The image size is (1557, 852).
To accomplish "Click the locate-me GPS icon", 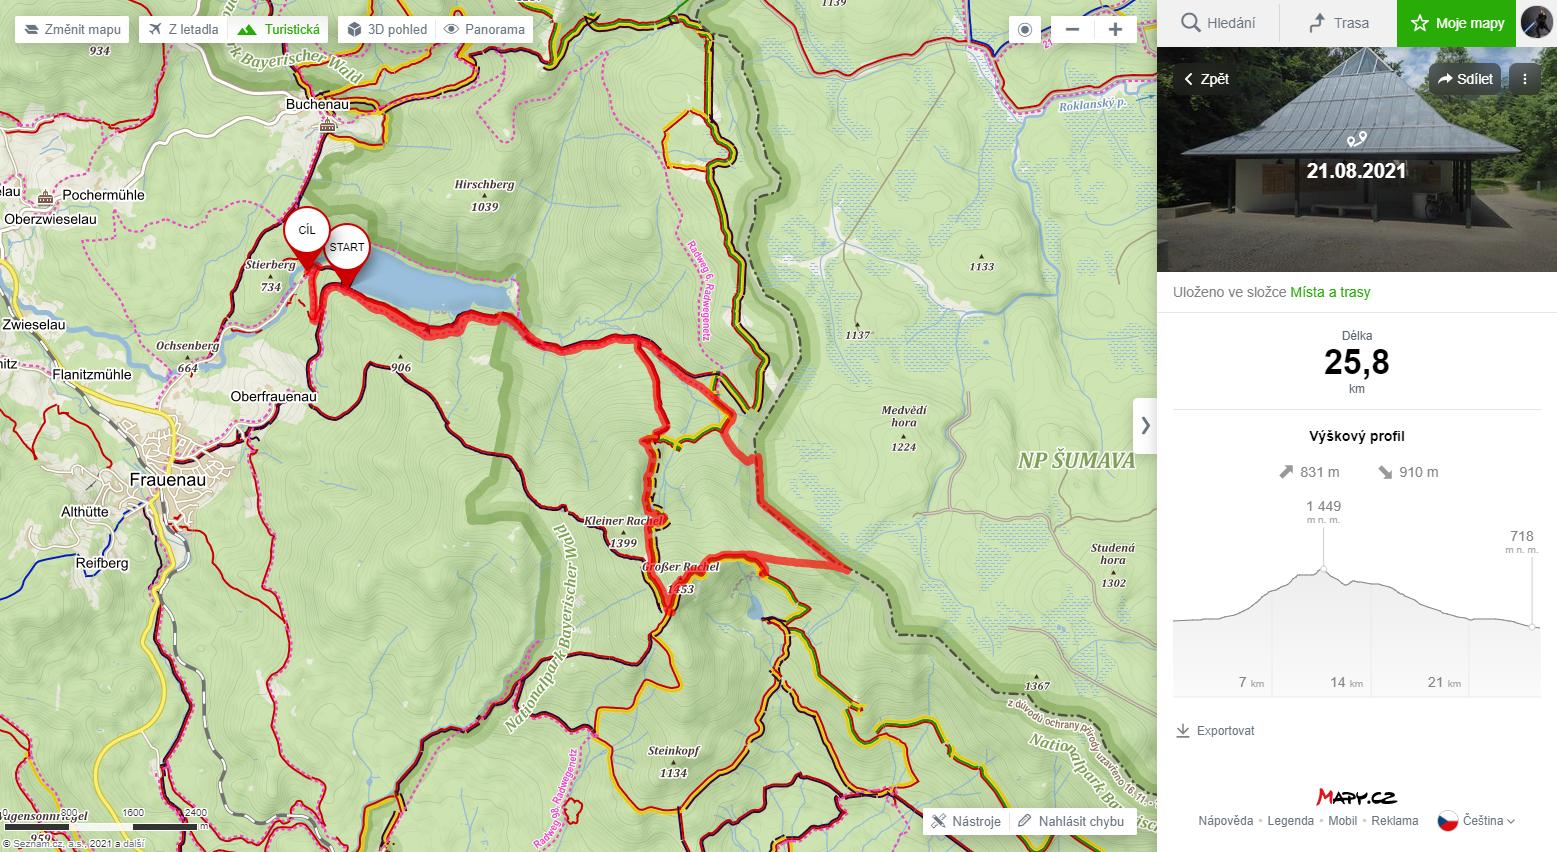I will pos(1024,29).
